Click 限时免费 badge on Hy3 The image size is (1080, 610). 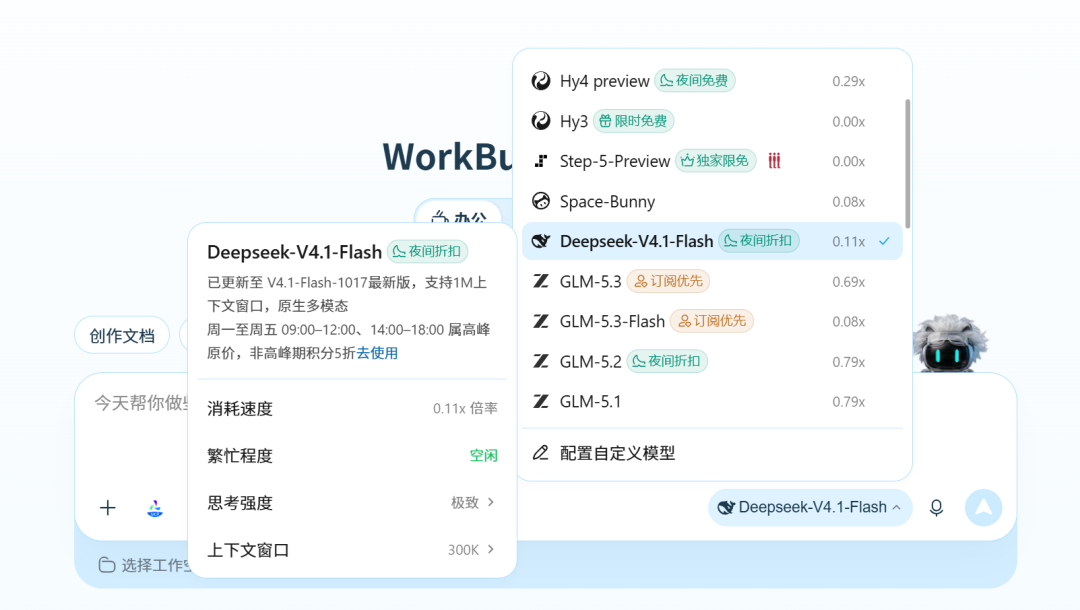coord(634,121)
